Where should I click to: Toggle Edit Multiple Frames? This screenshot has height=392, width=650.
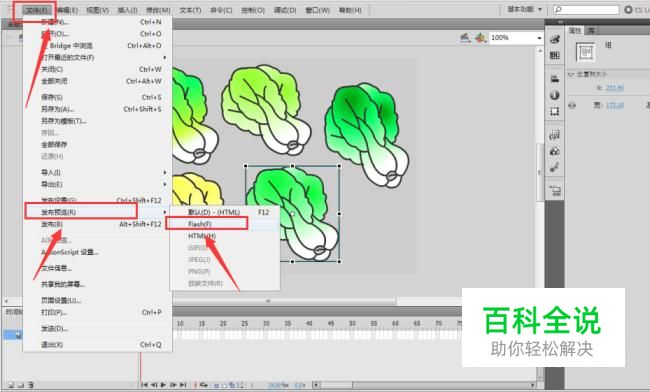point(232,385)
